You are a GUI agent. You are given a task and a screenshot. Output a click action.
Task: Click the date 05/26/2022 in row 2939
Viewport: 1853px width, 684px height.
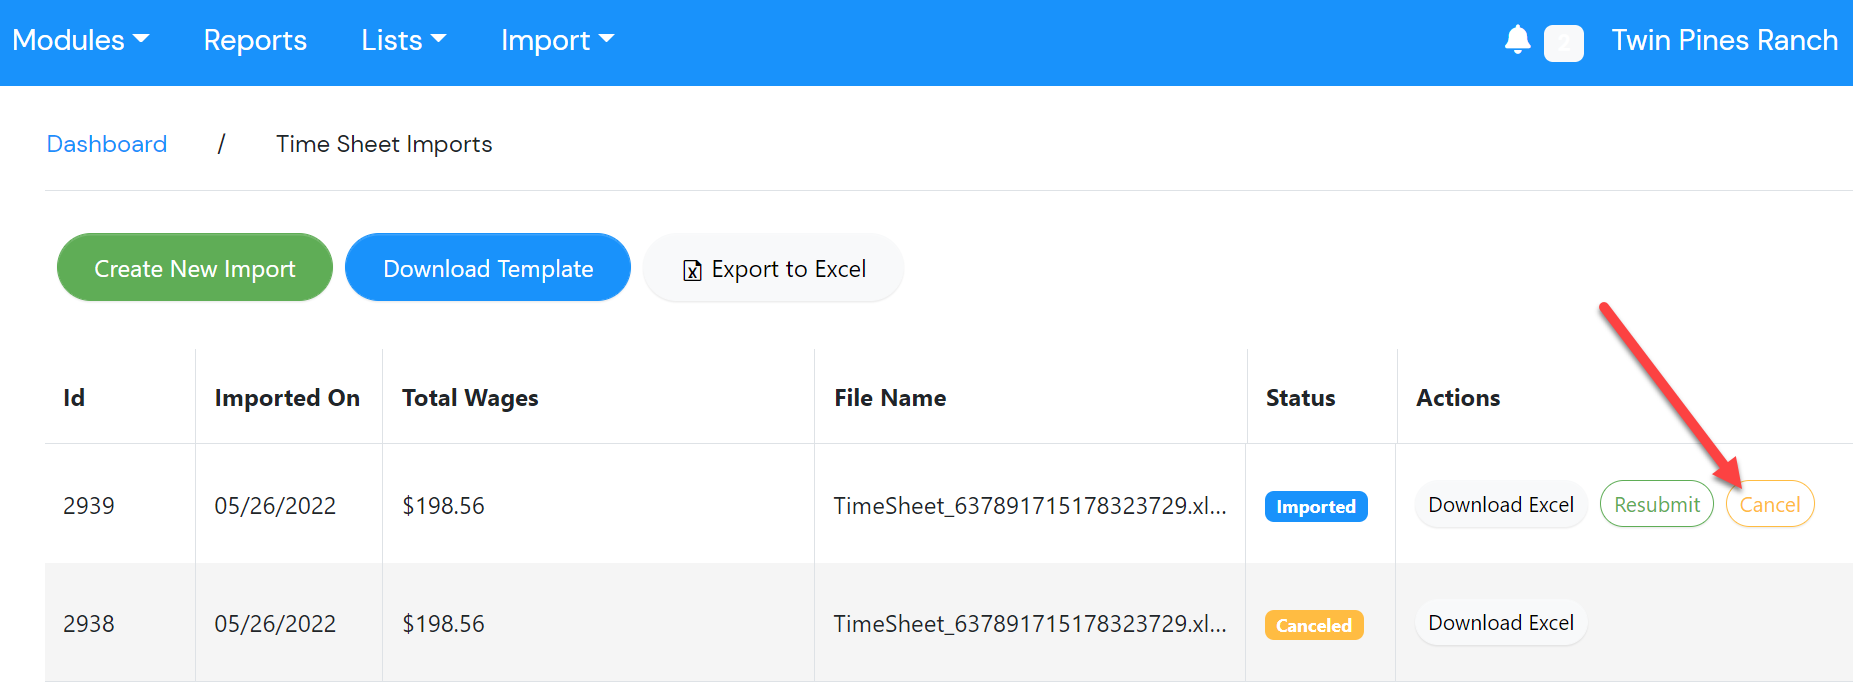tap(275, 506)
